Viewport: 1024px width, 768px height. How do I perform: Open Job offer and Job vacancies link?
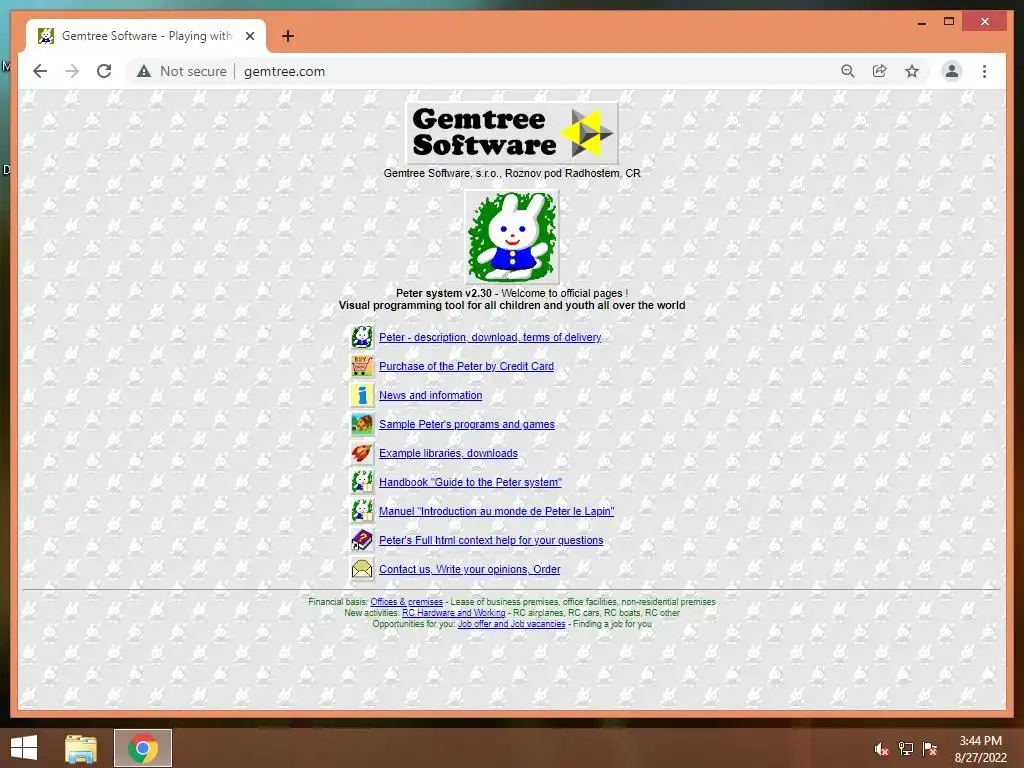tap(511, 624)
